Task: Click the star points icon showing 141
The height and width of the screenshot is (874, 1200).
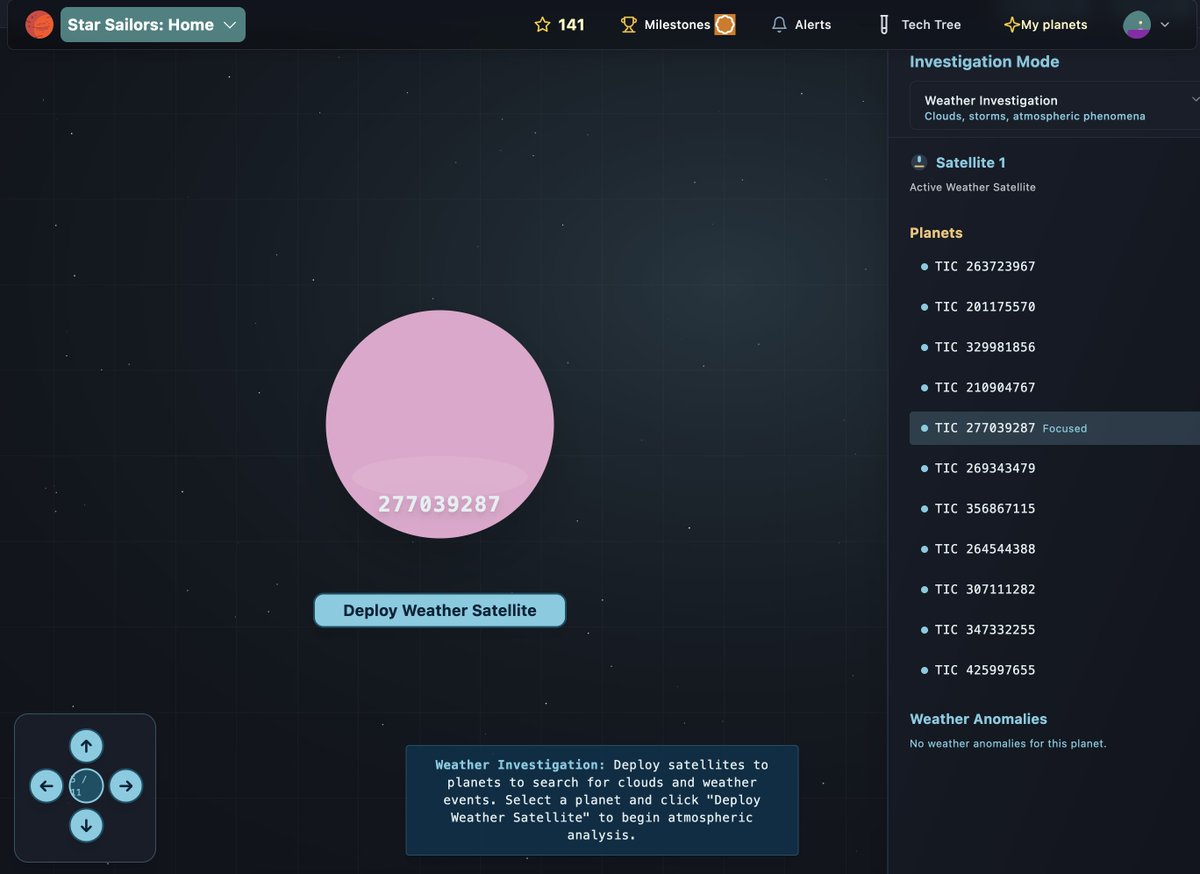Action: point(543,24)
